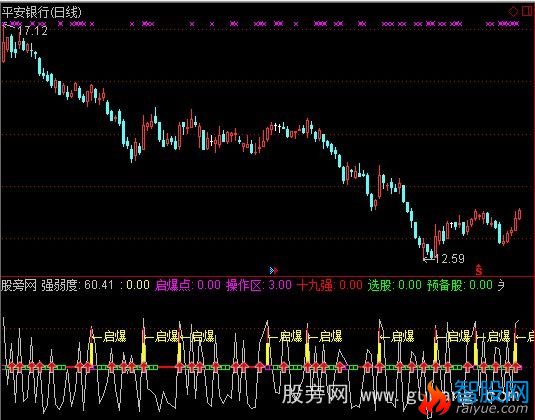Click the 启爆点: 0.00 indicator label
Image resolution: width=535 pixels, height=420 pixels.
188,285
